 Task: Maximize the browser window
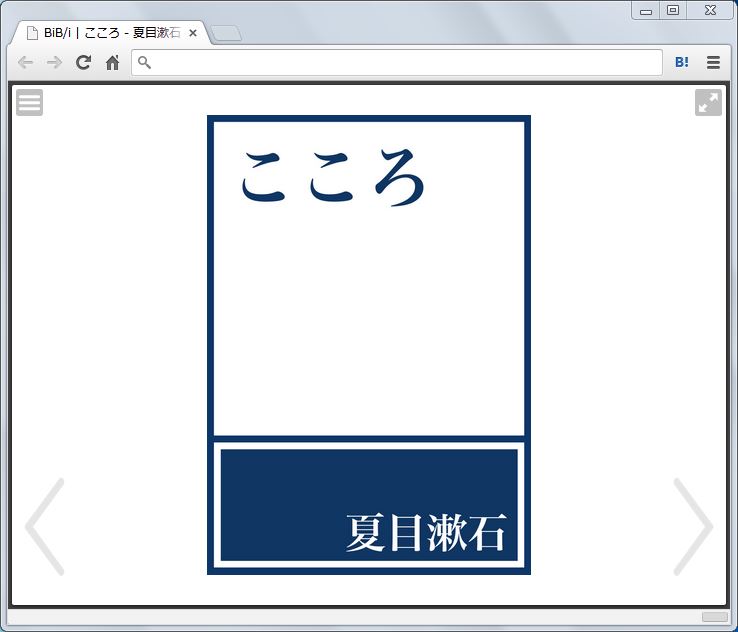(x=673, y=10)
